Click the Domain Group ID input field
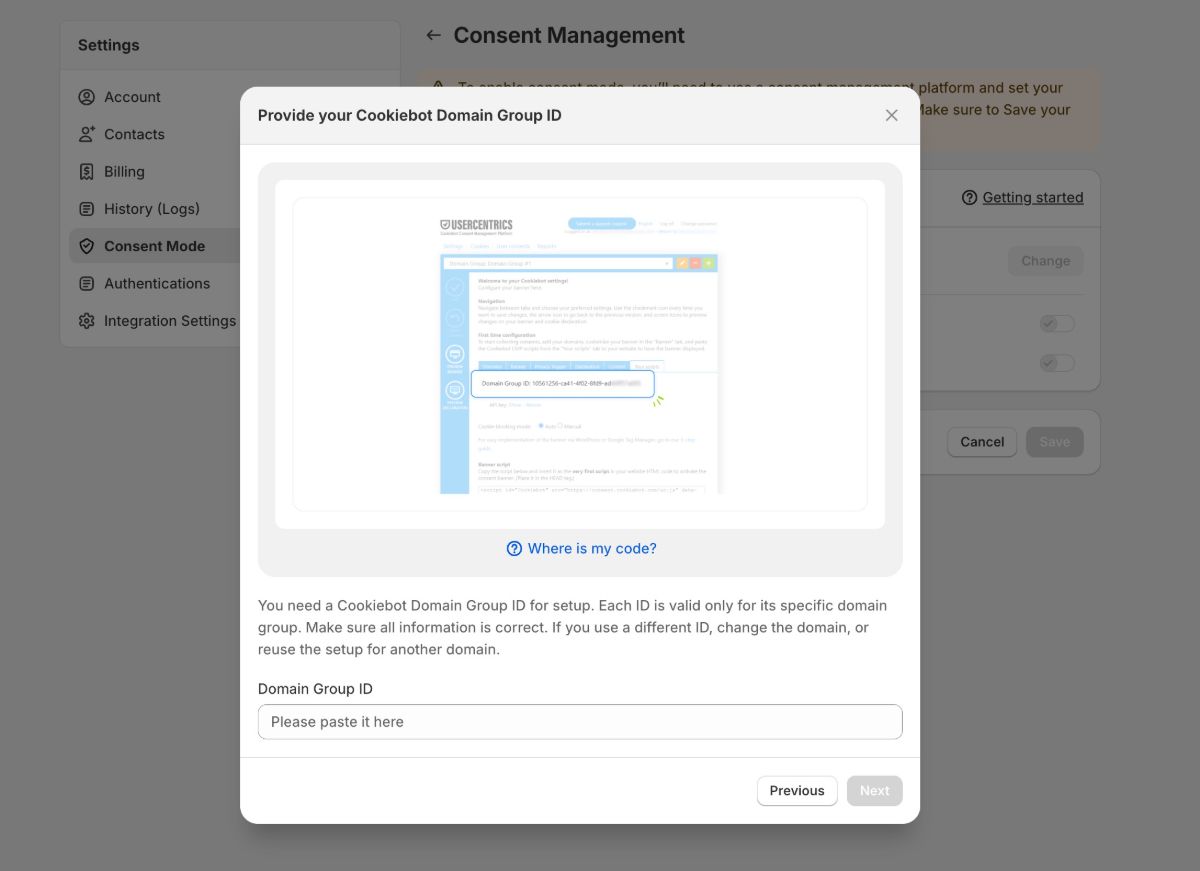Screen dimensions: 1200x871 [x=580, y=722]
